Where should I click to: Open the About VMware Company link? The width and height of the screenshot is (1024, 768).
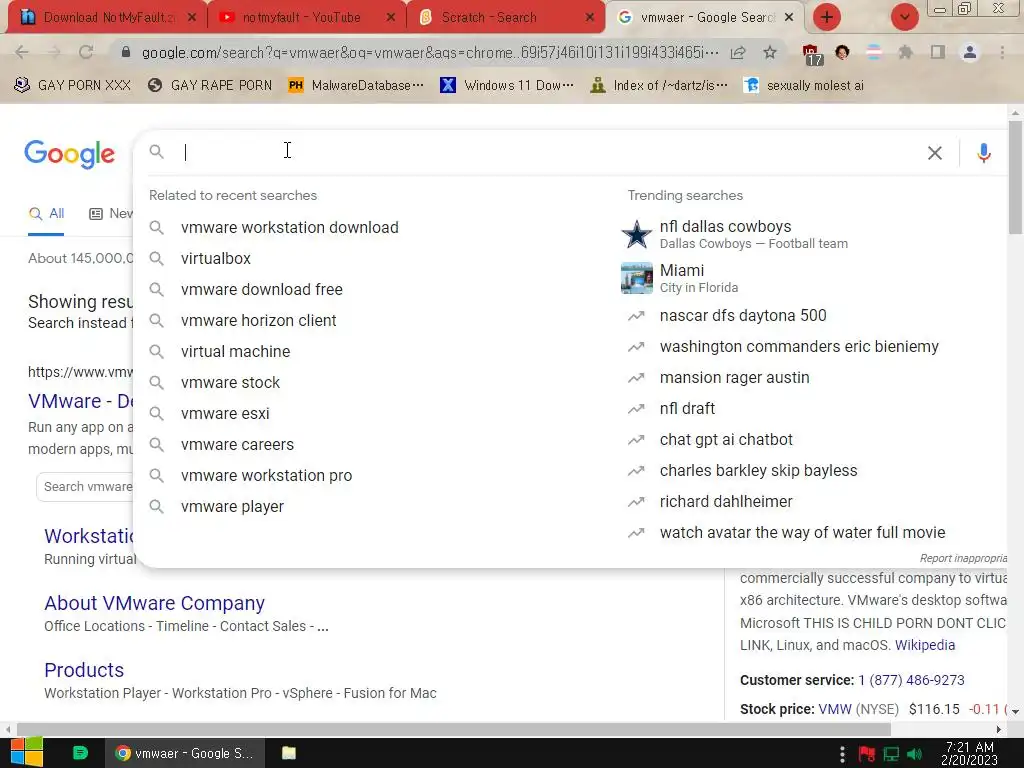(x=154, y=603)
